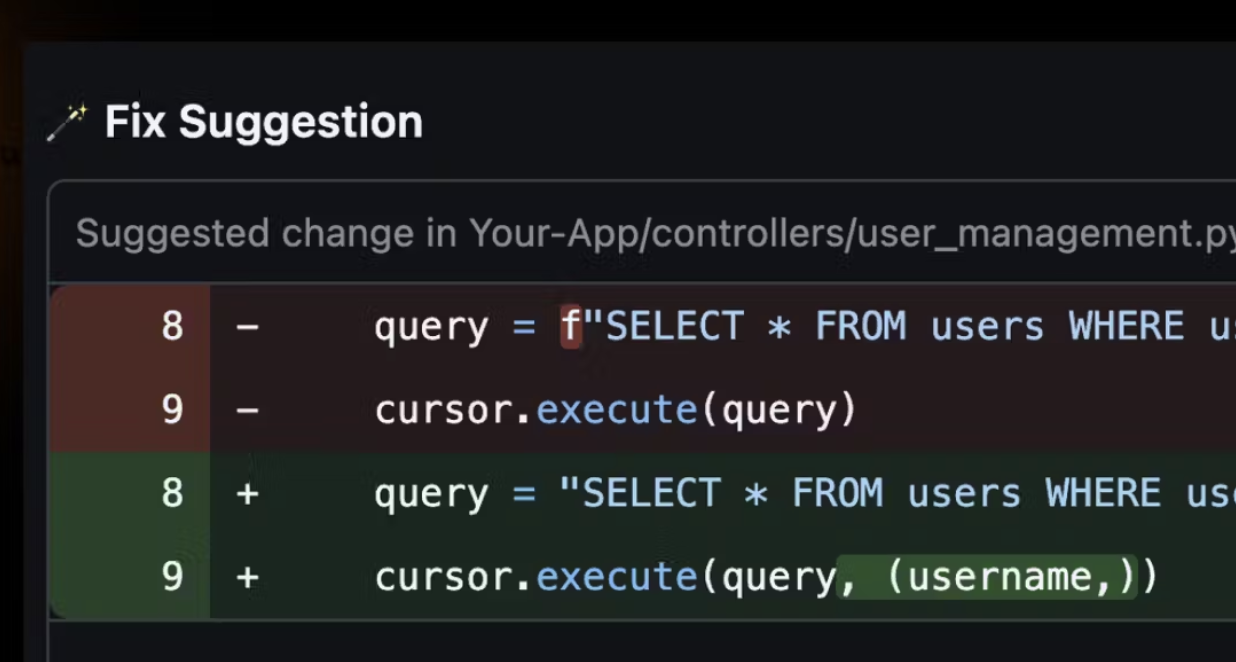The width and height of the screenshot is (1236, 662).
Task: Click the magic wand icon beside Fix Suggestion
Action: pos(67,123)
